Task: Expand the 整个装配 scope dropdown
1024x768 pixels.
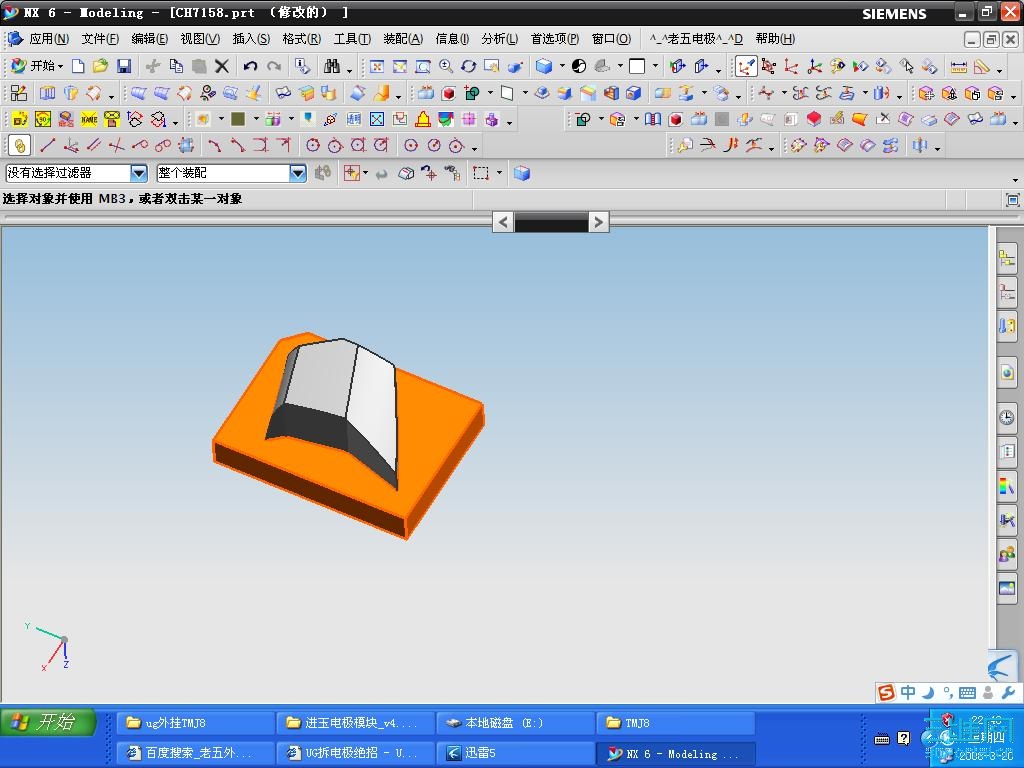Action: click(x=297, y=173)
